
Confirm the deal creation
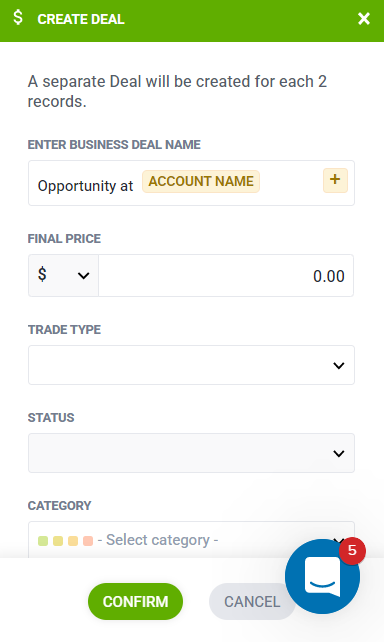click(x=136, y=601)
